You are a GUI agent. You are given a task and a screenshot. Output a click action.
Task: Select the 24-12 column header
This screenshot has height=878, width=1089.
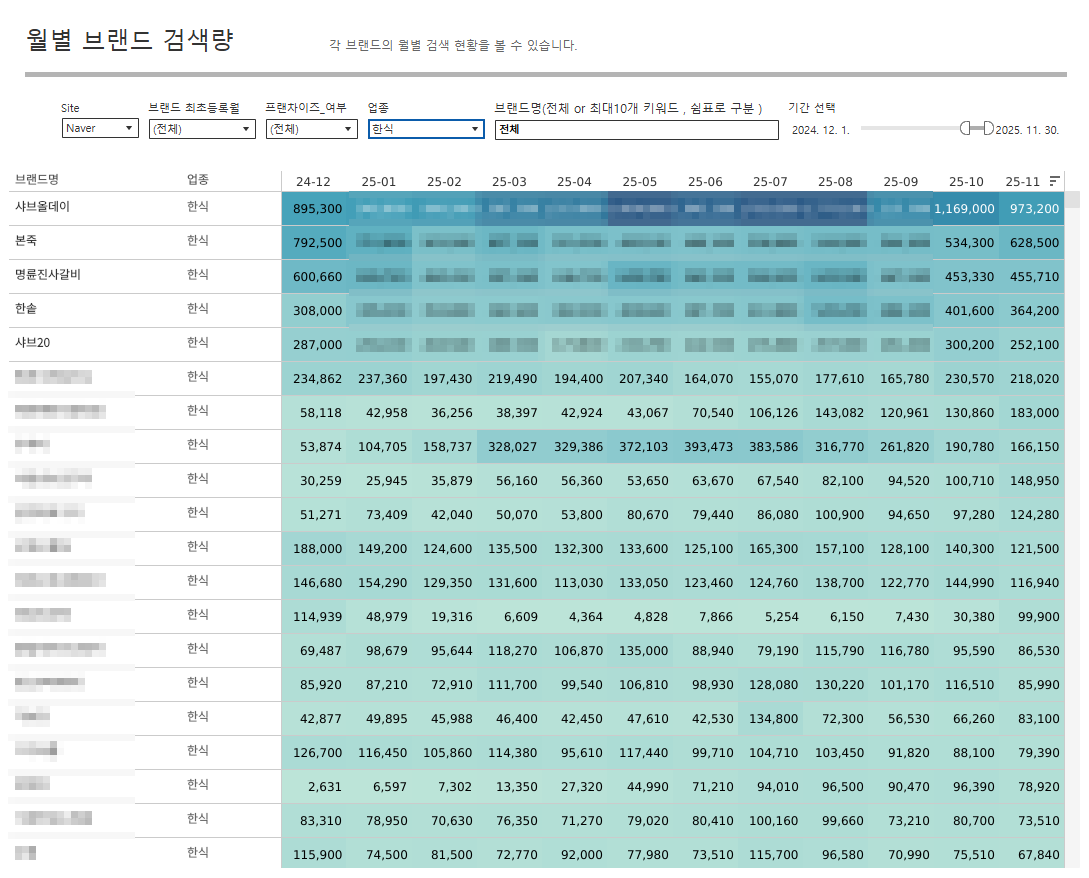click(313, 182)
